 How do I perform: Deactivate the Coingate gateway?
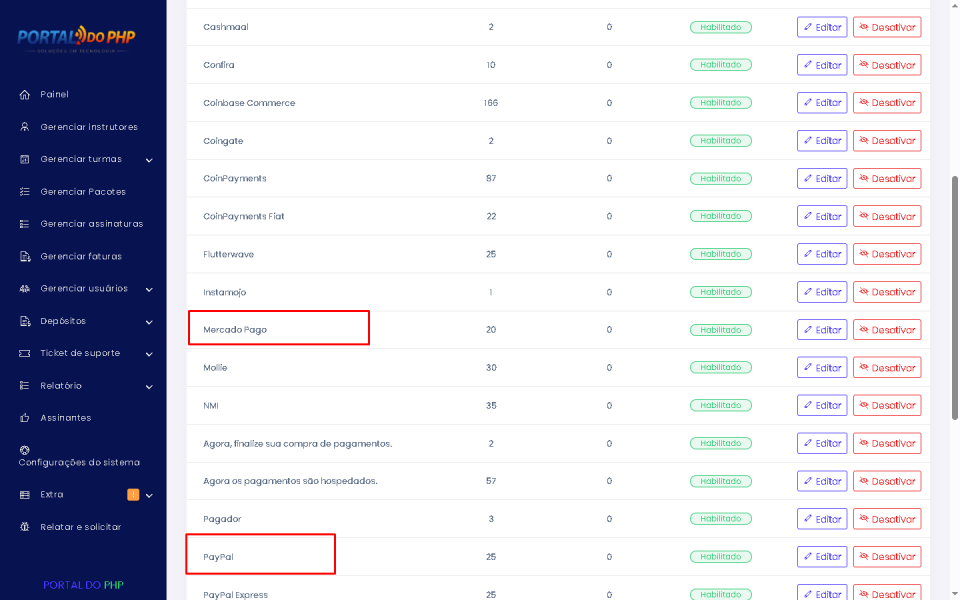(x=887, y=141)
